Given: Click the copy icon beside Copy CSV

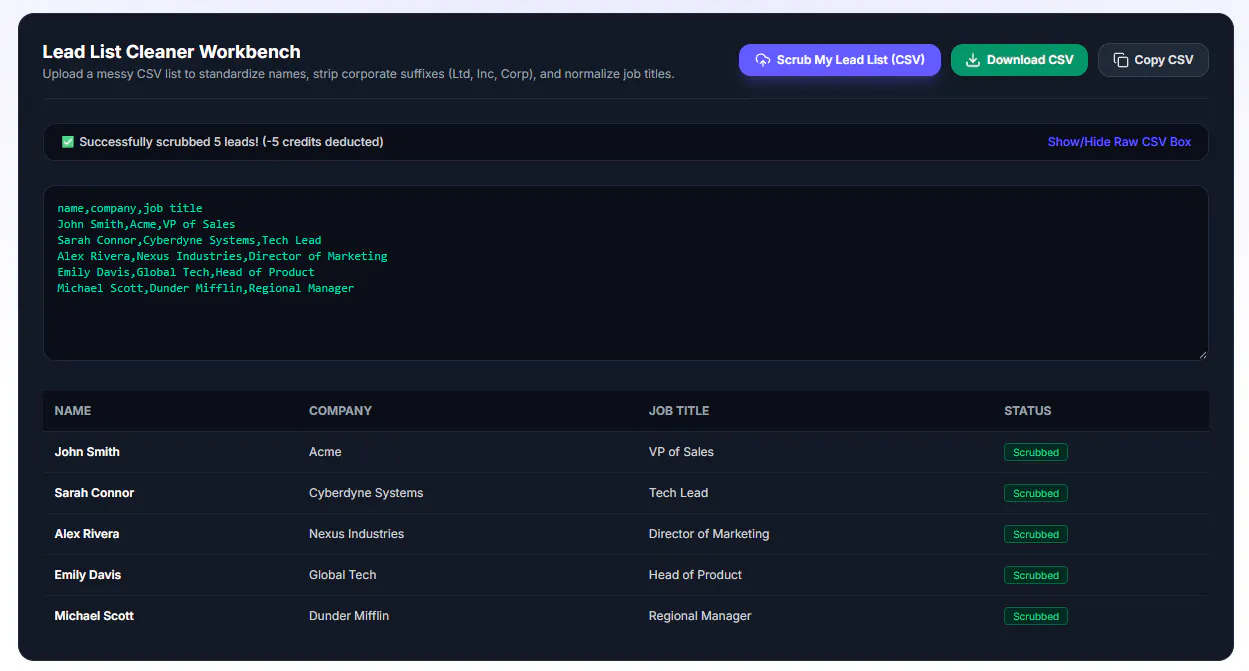Looking at the screenshot, I should pos(1120,60).
